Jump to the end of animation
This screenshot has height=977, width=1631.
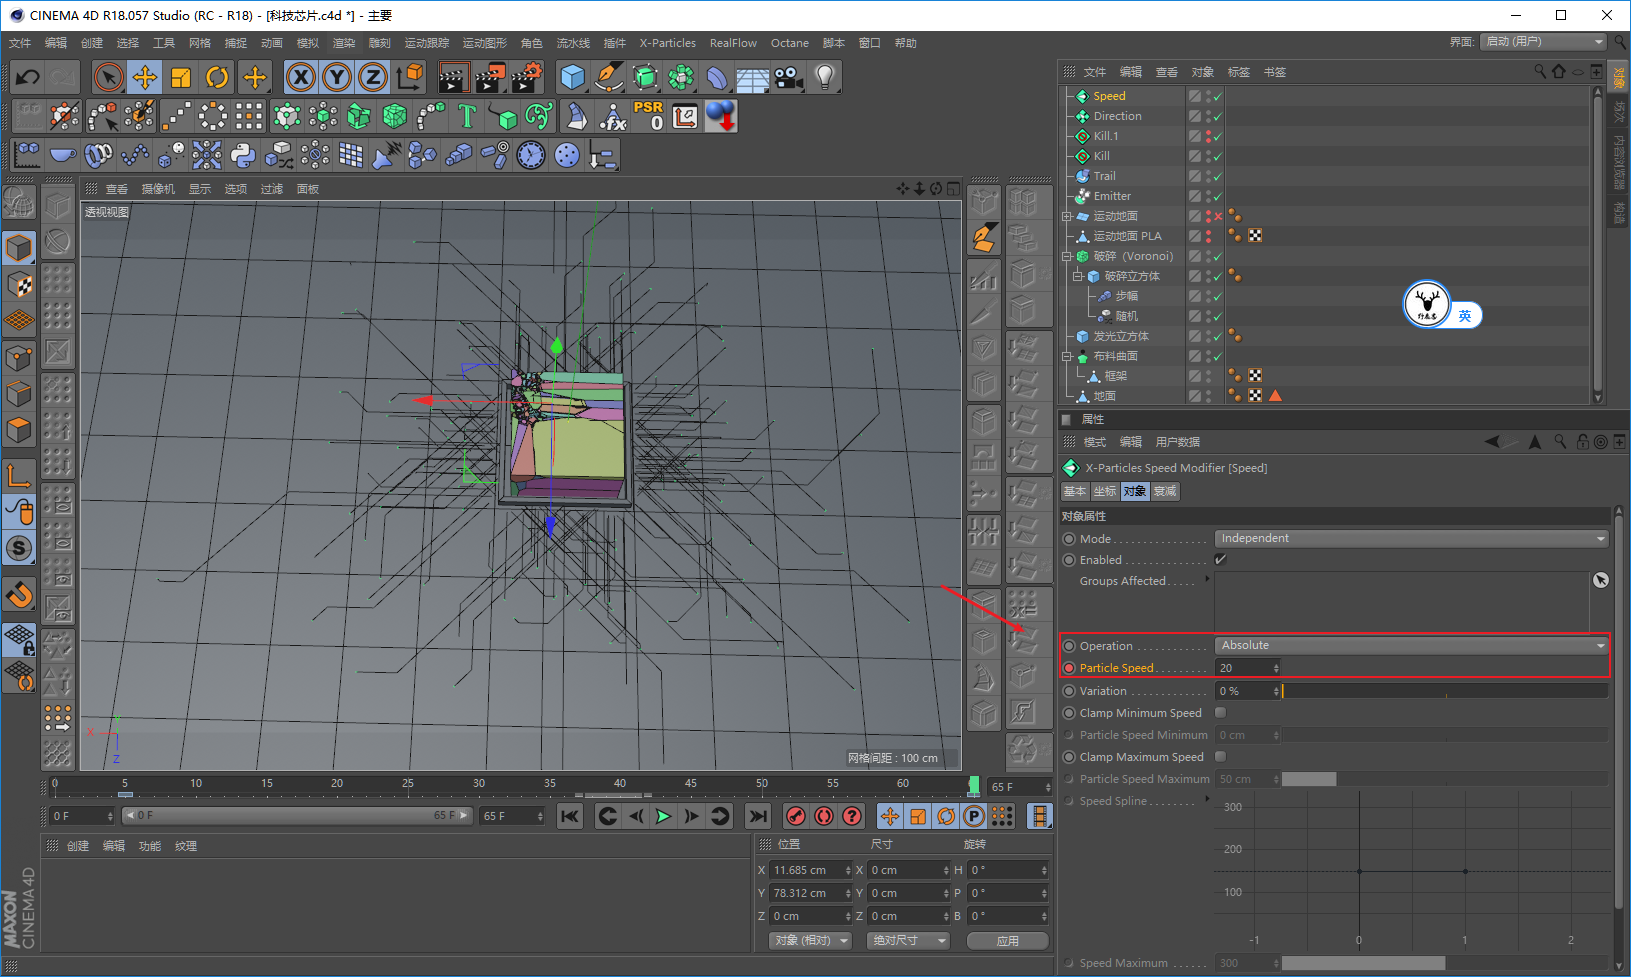[758, 816]
